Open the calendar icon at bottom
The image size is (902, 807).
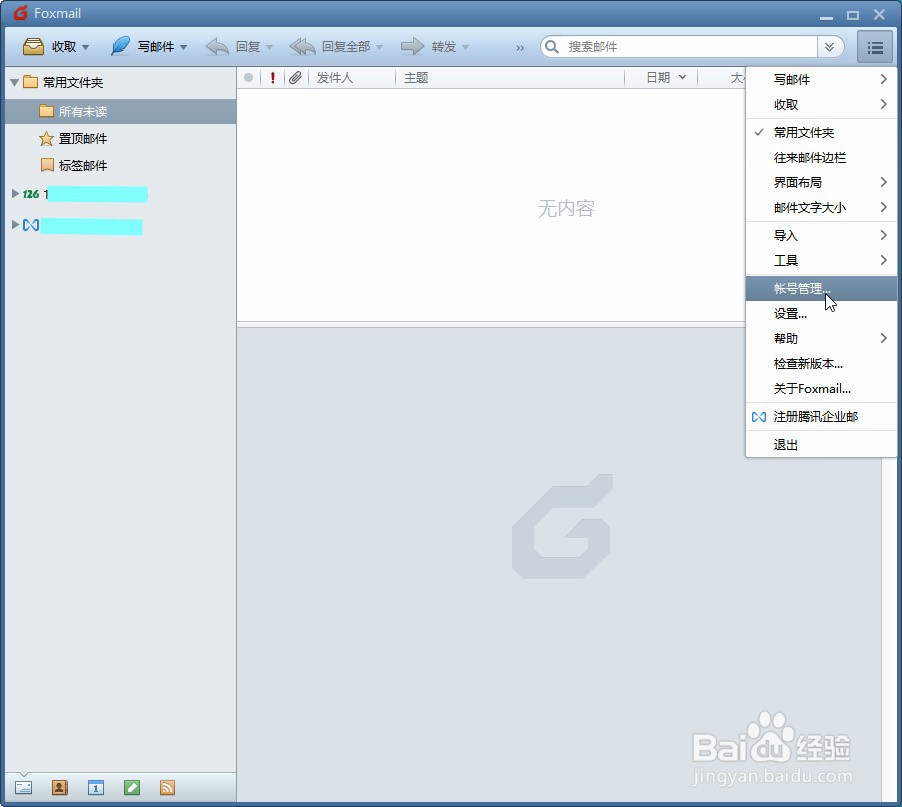point(95,787)
